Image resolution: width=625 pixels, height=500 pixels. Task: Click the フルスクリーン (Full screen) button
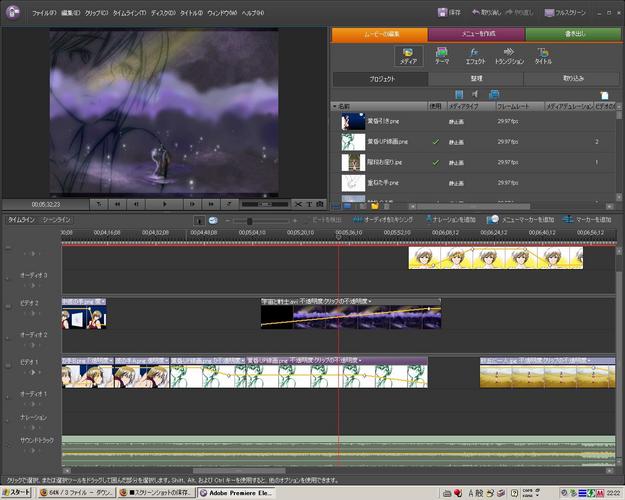pyautogui.click(x=565, y=12)
